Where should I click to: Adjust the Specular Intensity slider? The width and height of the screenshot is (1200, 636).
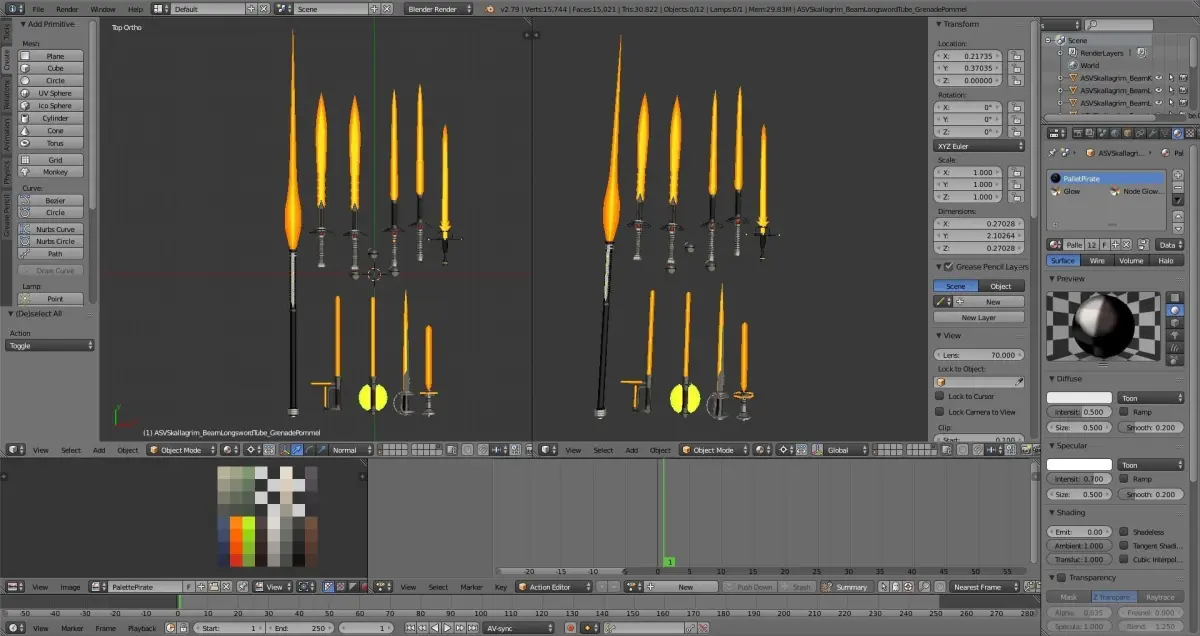[x=1079, y=479]
